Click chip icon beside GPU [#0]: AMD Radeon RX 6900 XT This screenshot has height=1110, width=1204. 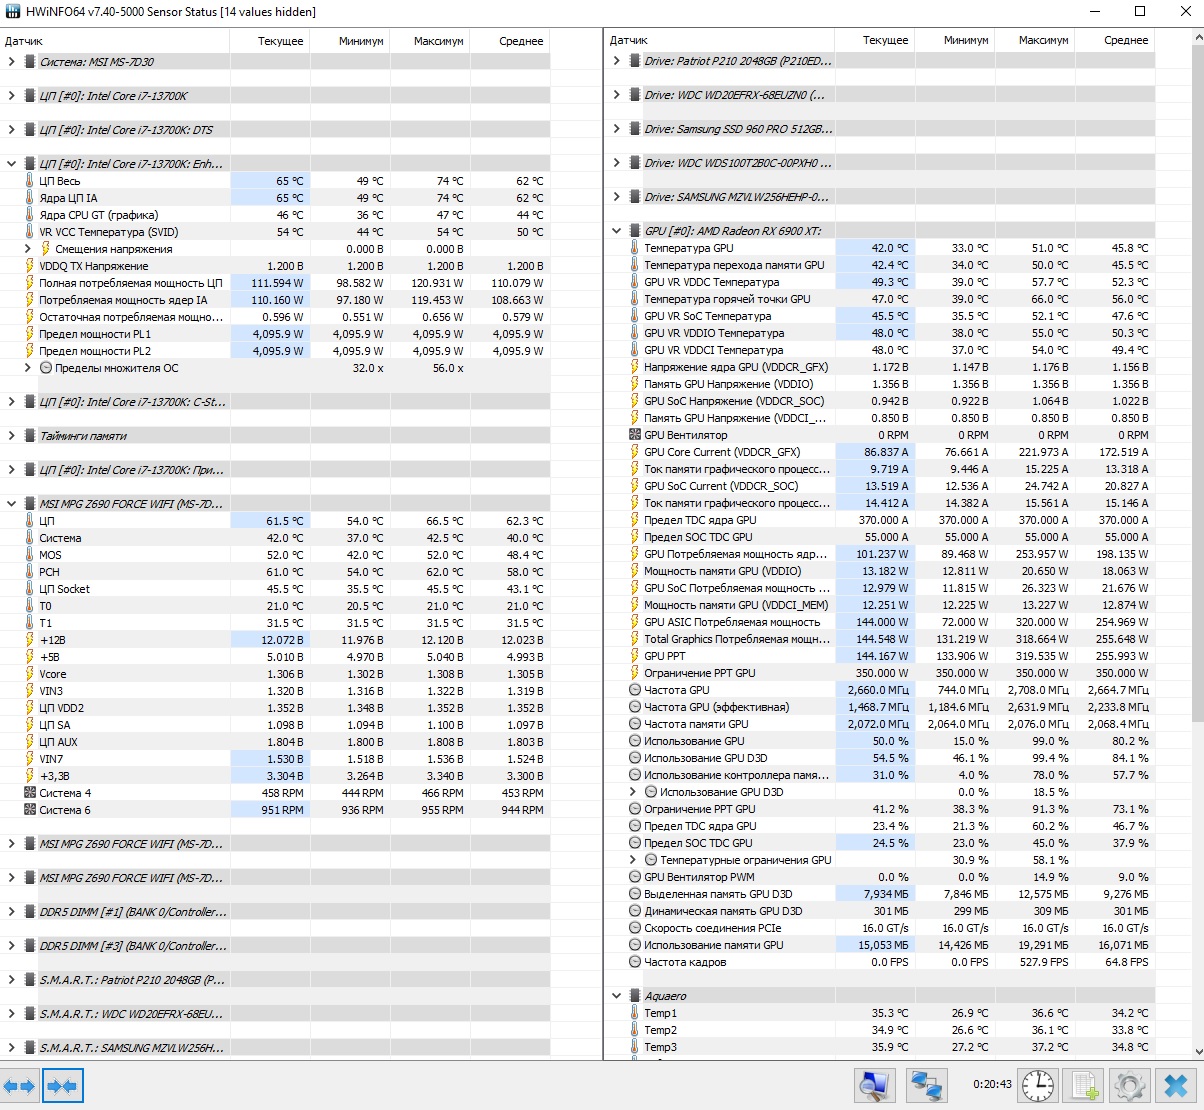pyautogui.click(x=634, y=231)
